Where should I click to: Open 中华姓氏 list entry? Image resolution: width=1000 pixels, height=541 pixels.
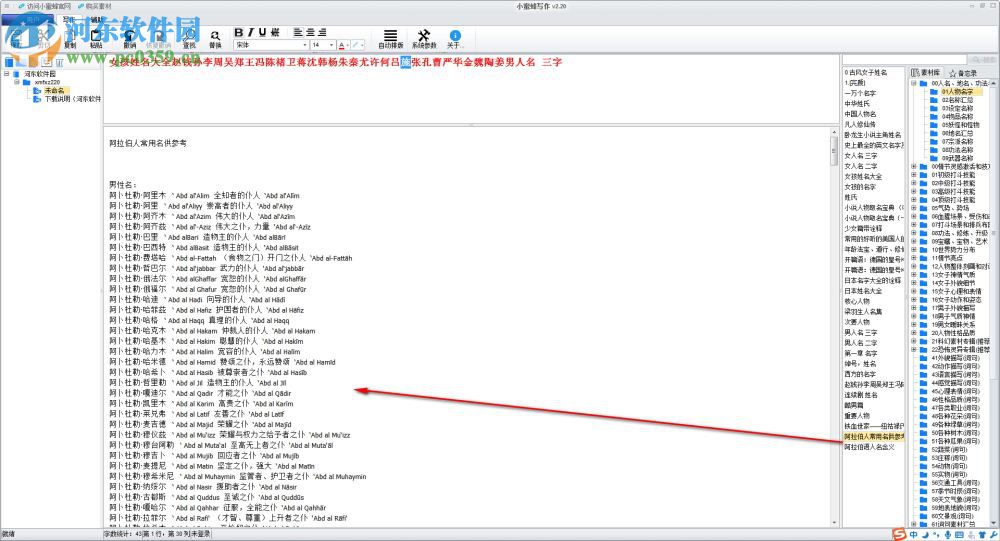pyautogui.click(x=857, y=103)
